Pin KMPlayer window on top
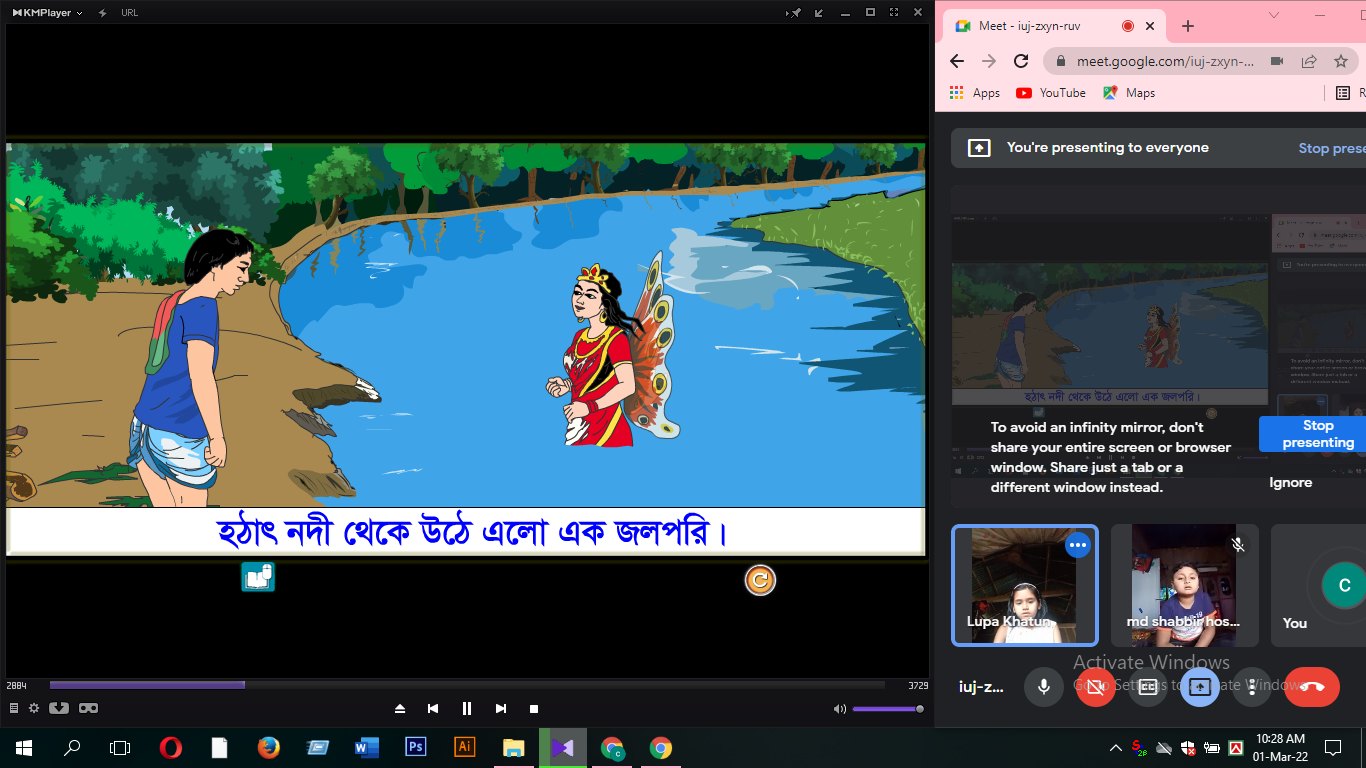The image size is (1366, 768). tap(795, 13)
